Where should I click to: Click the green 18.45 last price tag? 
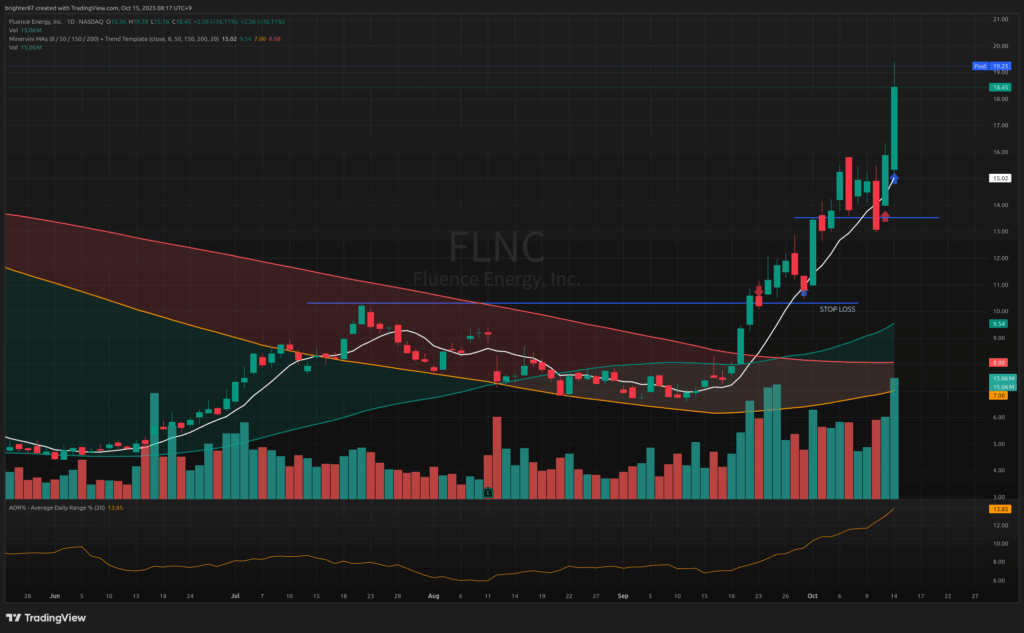(997, 87)
